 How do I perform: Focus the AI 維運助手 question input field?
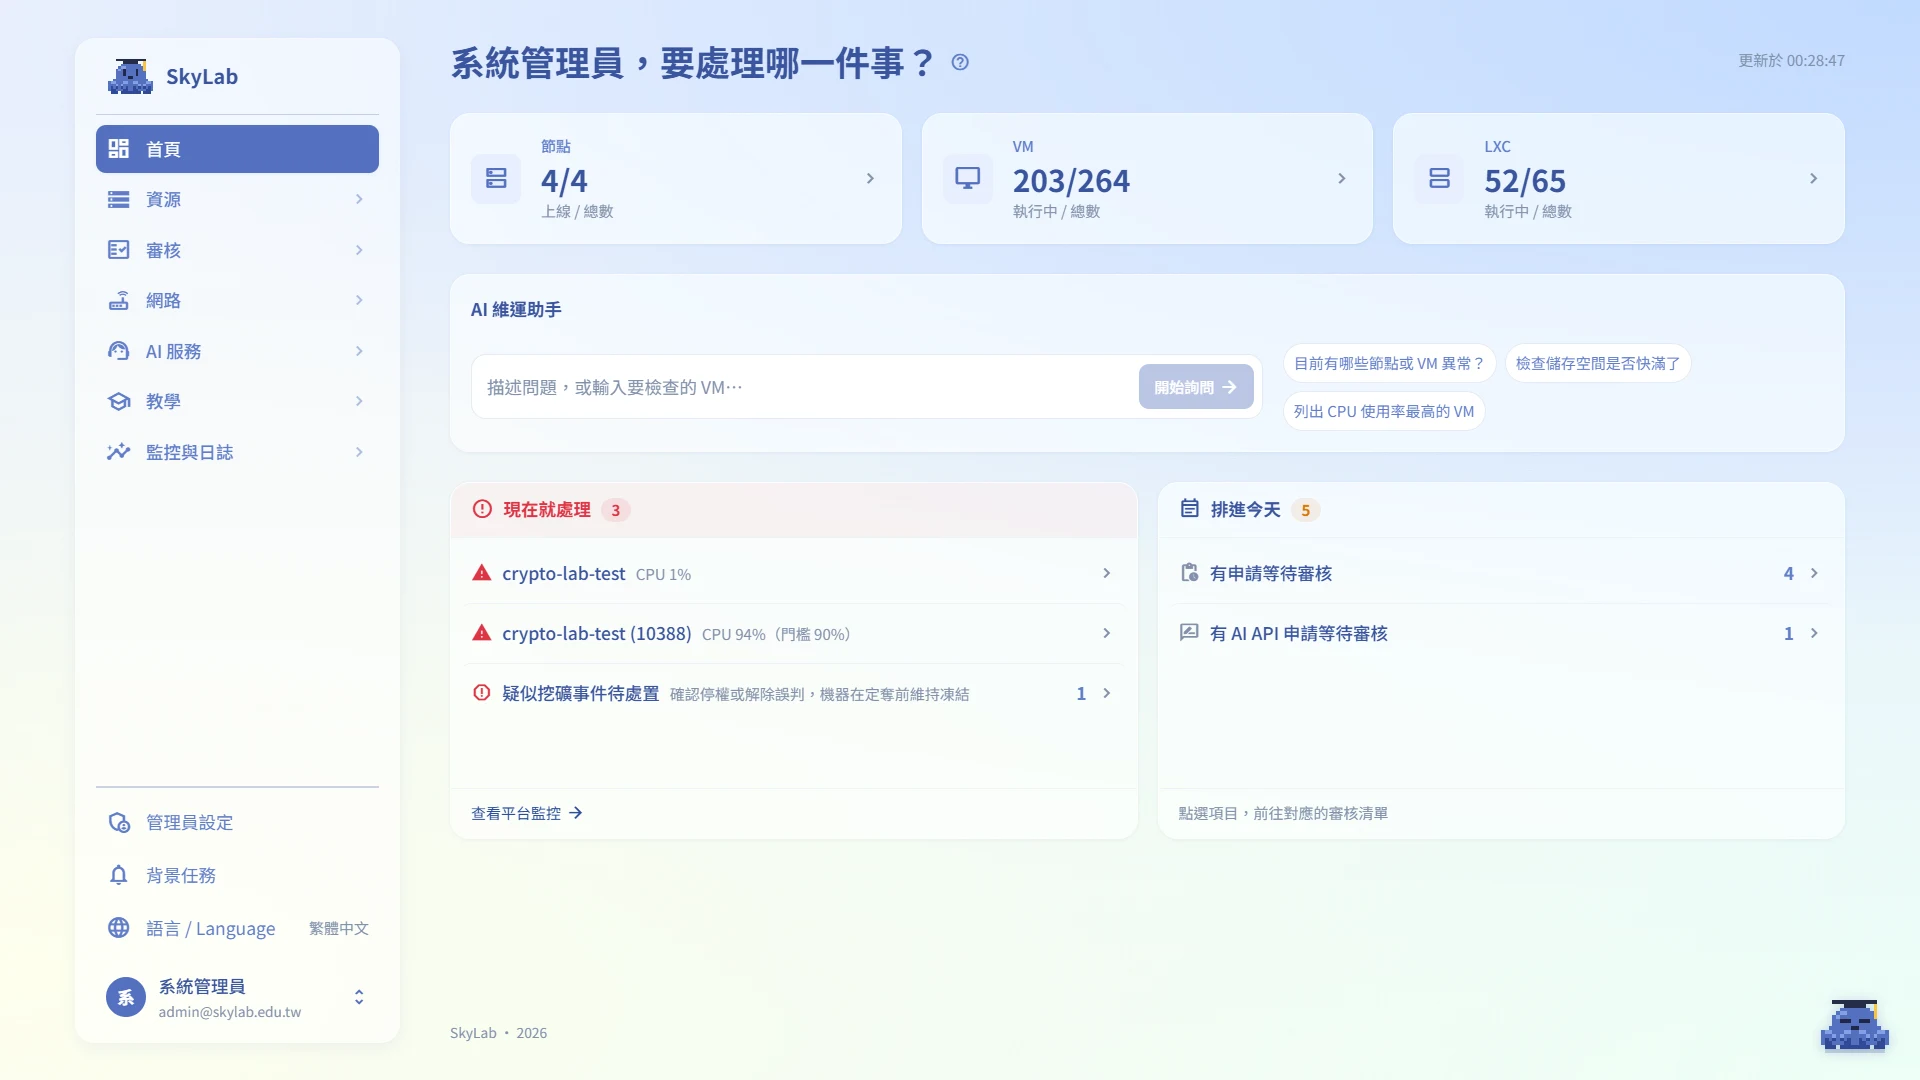click(x=804, y=387)
